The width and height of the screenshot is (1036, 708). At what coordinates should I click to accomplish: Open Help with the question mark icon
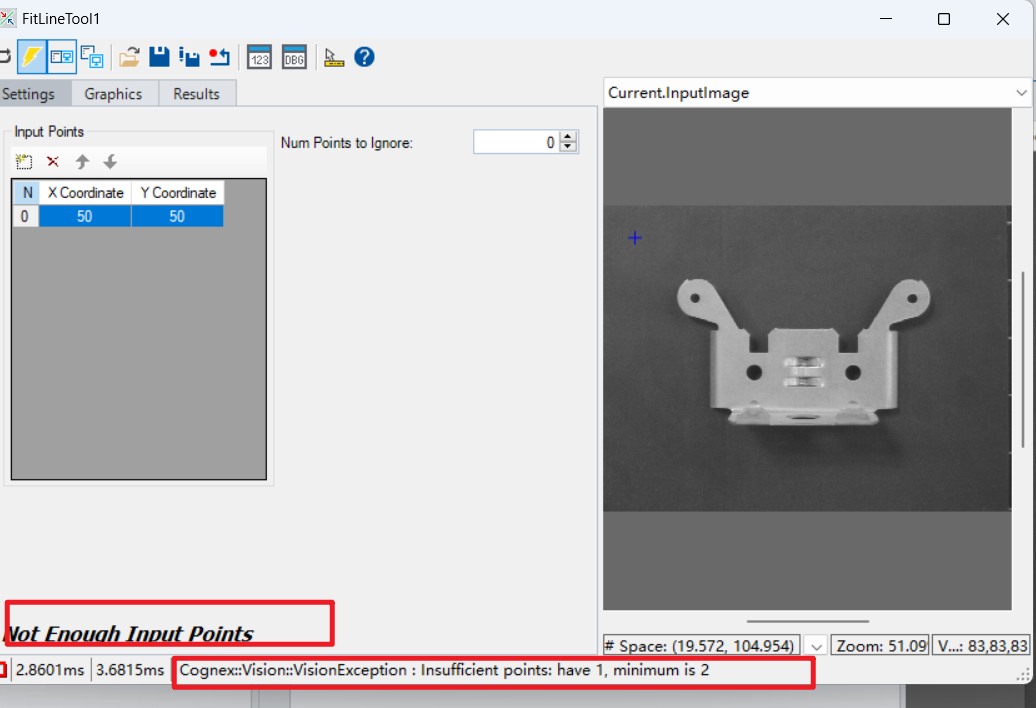[364, 57]
